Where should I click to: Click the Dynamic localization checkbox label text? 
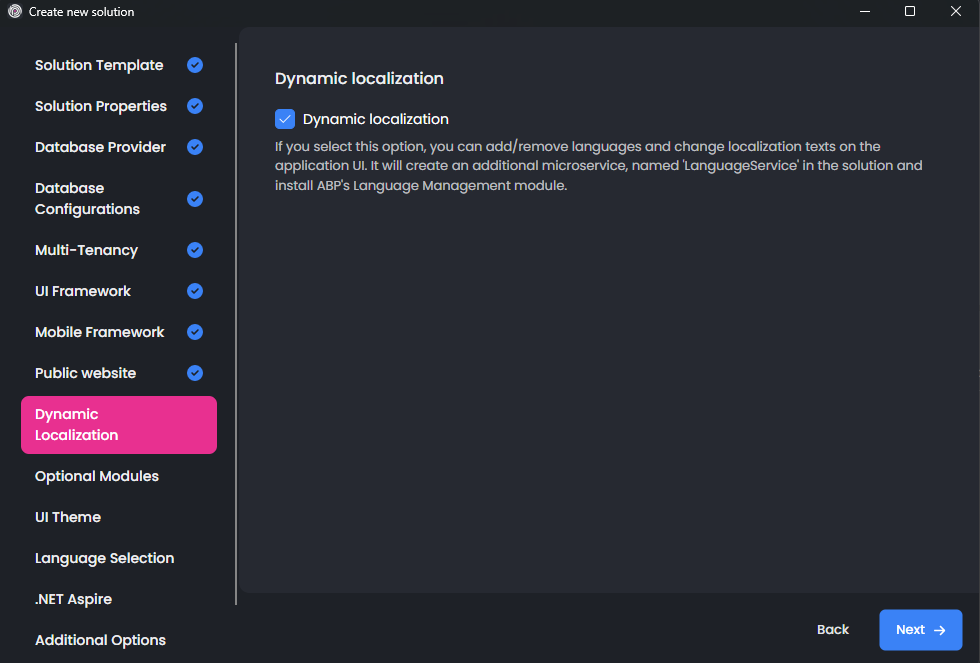click(x=376, y=119)
